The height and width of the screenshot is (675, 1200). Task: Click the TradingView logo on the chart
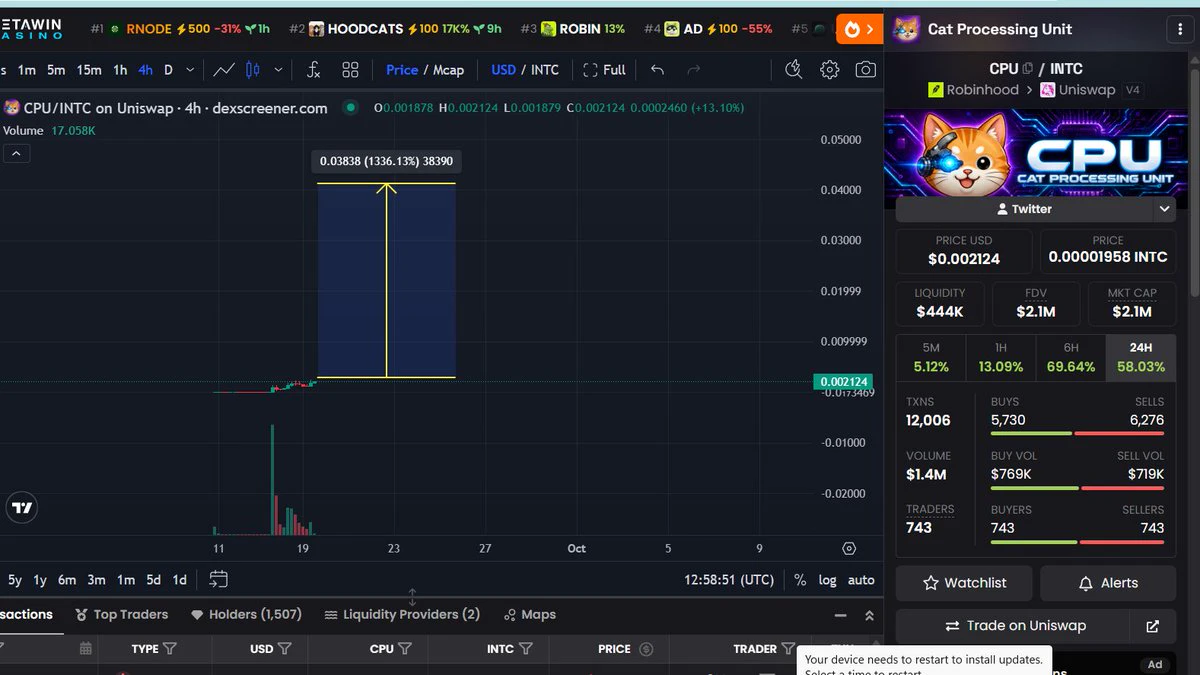pyautogui.click(x=21, y=508)
